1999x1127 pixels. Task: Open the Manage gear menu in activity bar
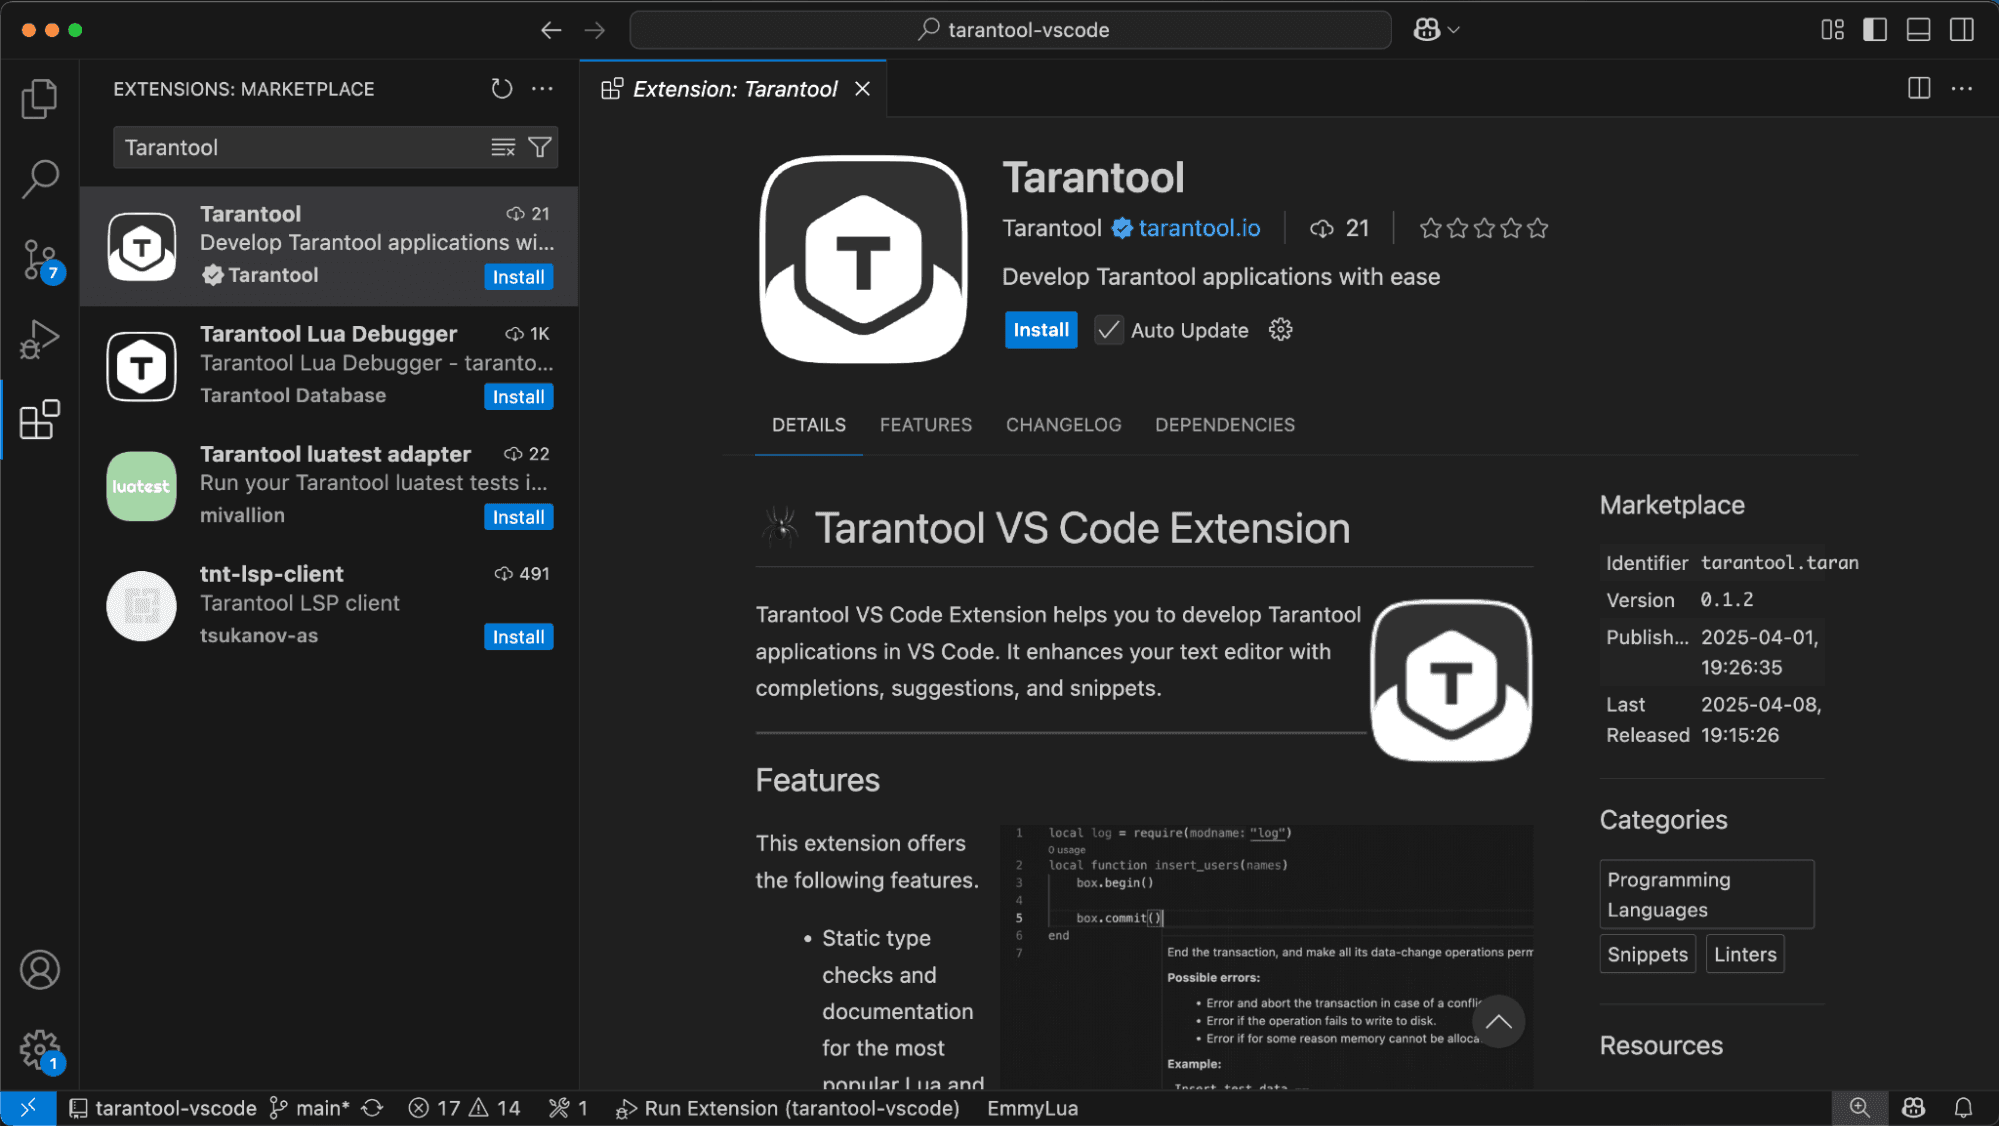[39, 1049]
